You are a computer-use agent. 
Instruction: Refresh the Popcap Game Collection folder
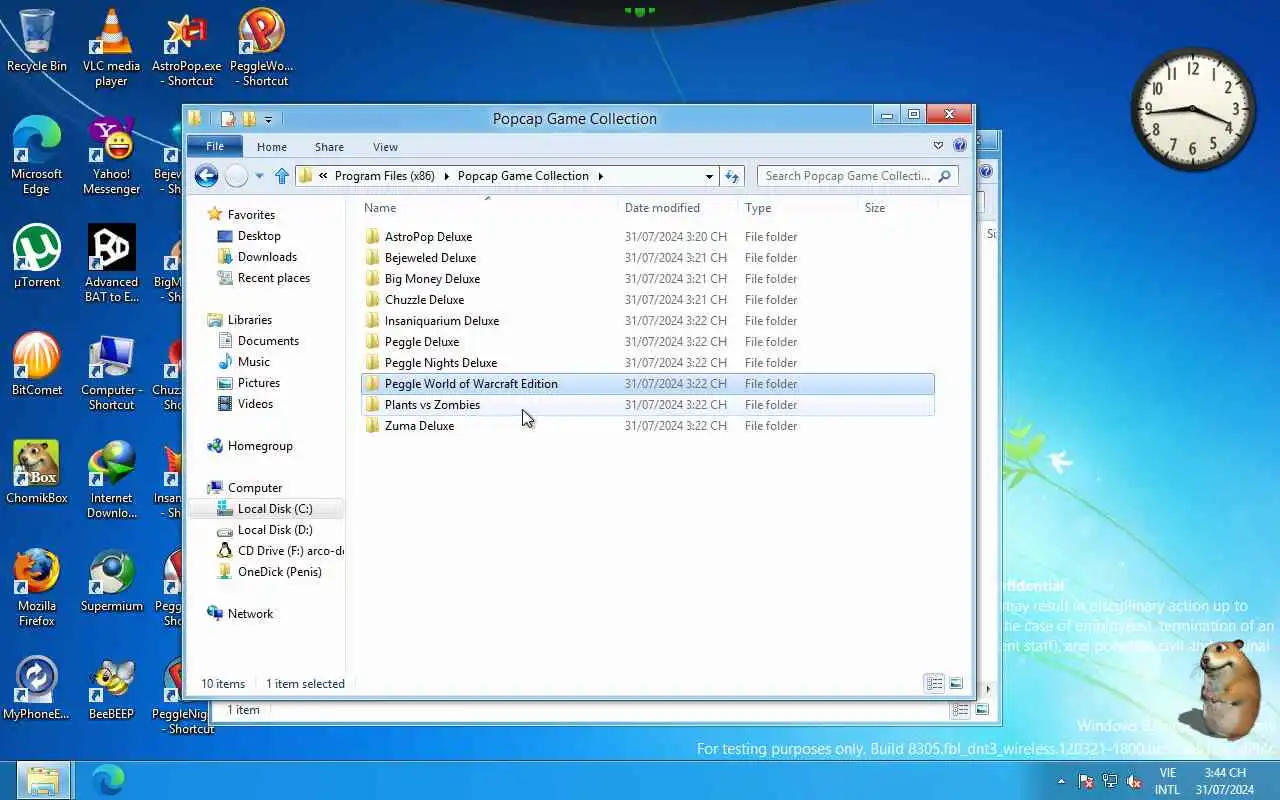(x=732, y=176)
